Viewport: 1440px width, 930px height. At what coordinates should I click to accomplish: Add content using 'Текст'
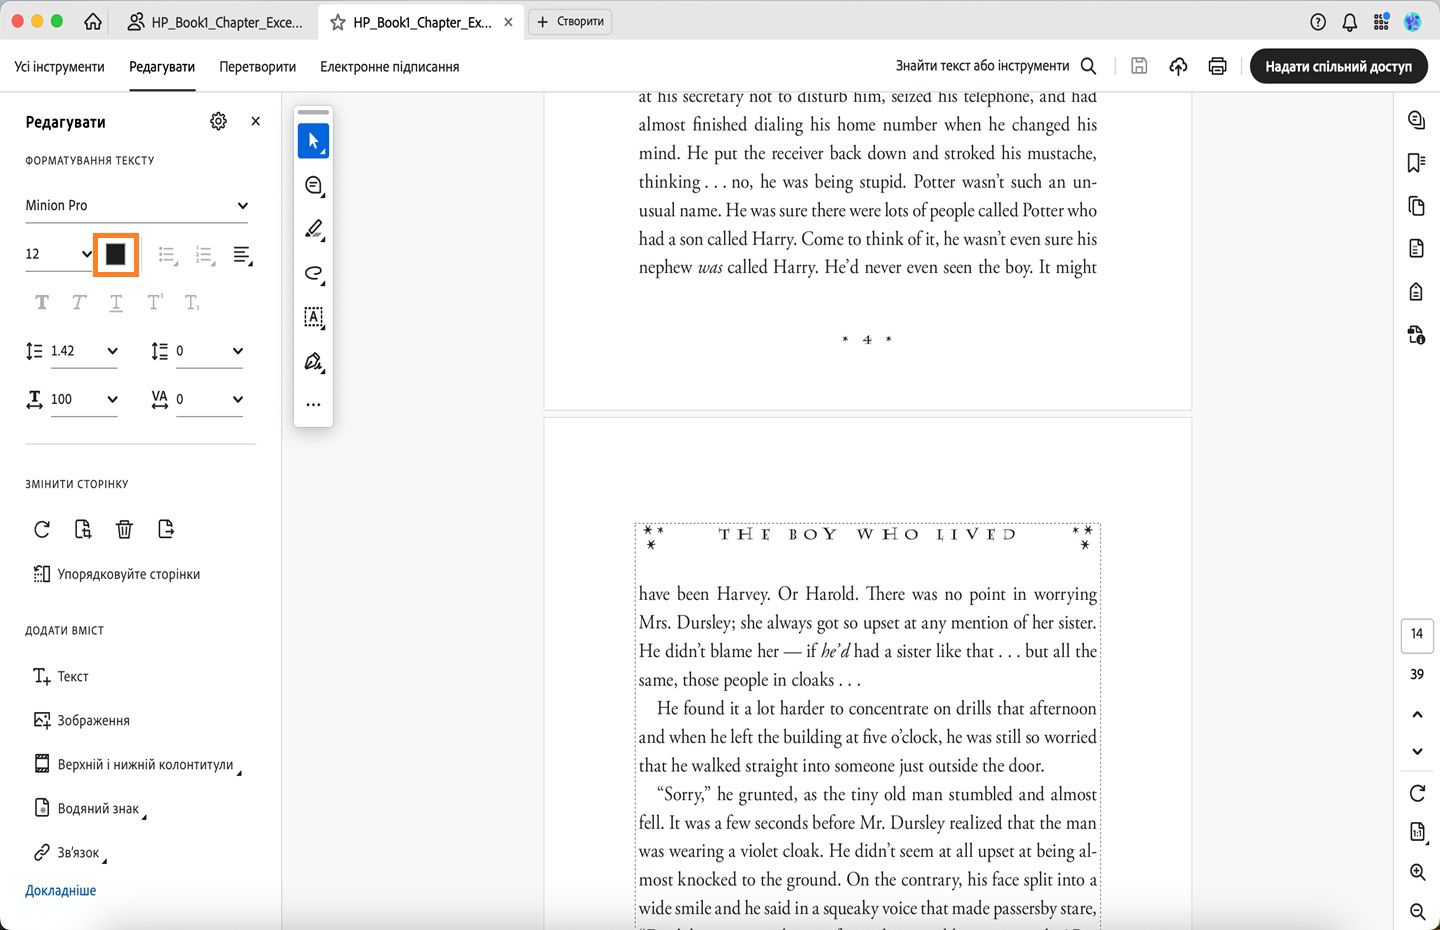(x=61, y=677)
